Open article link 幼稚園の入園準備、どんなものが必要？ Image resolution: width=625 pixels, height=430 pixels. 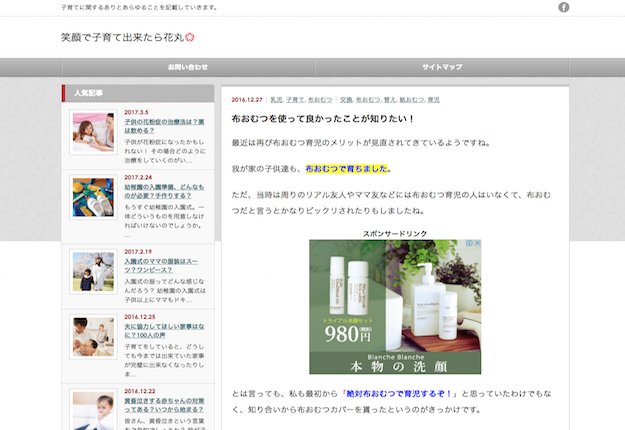(164, 191)
